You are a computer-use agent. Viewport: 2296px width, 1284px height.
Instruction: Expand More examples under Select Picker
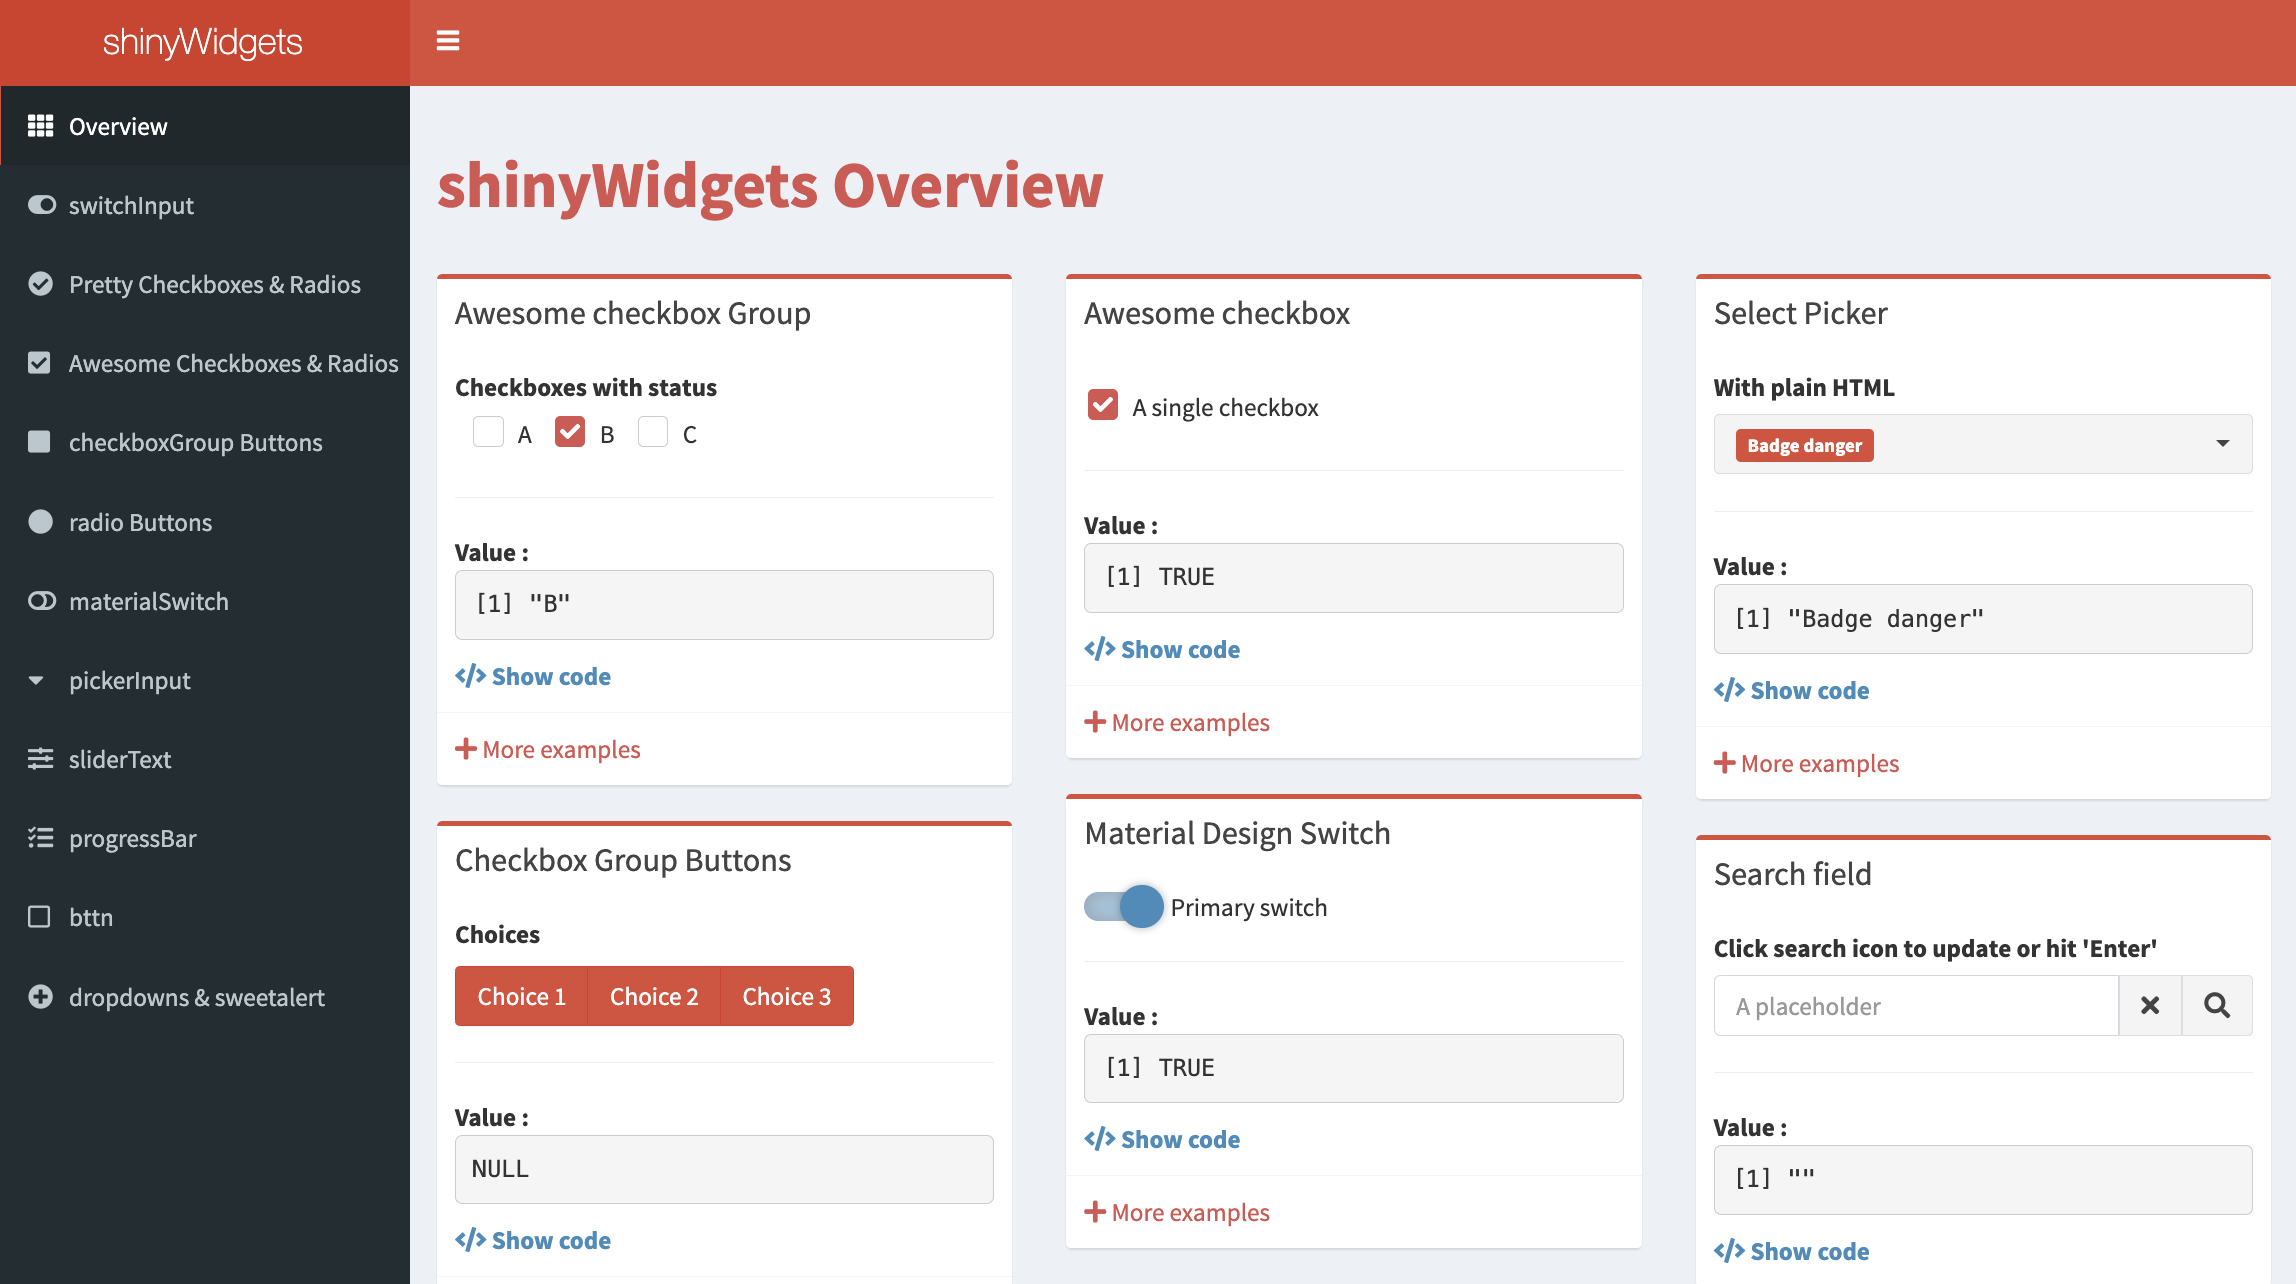[1806, 763]
